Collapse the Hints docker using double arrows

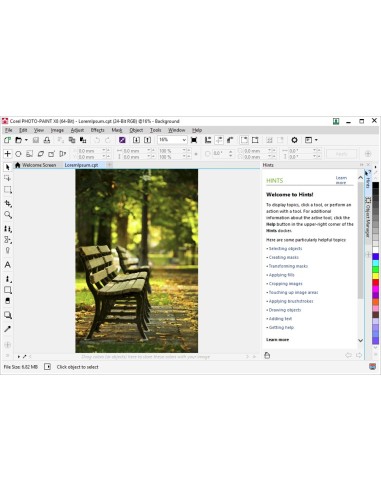click(361, 165)
